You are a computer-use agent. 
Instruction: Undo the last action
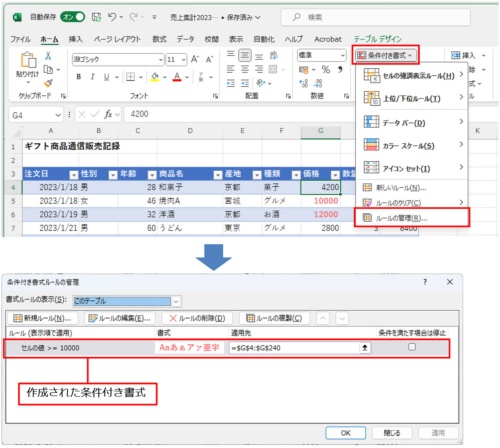[x=112, y=17]
